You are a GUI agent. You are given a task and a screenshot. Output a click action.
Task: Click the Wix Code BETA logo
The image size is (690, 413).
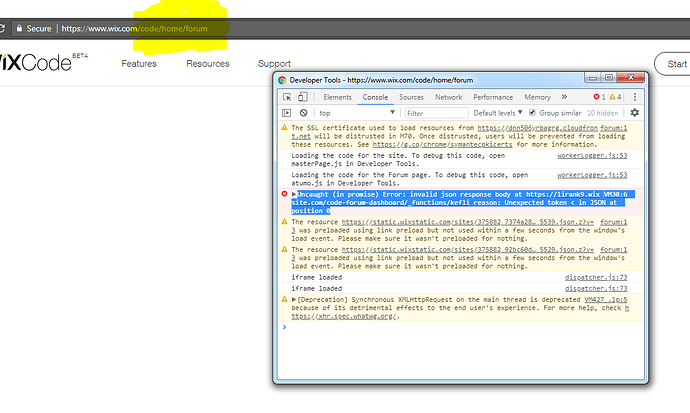[43, 62]
